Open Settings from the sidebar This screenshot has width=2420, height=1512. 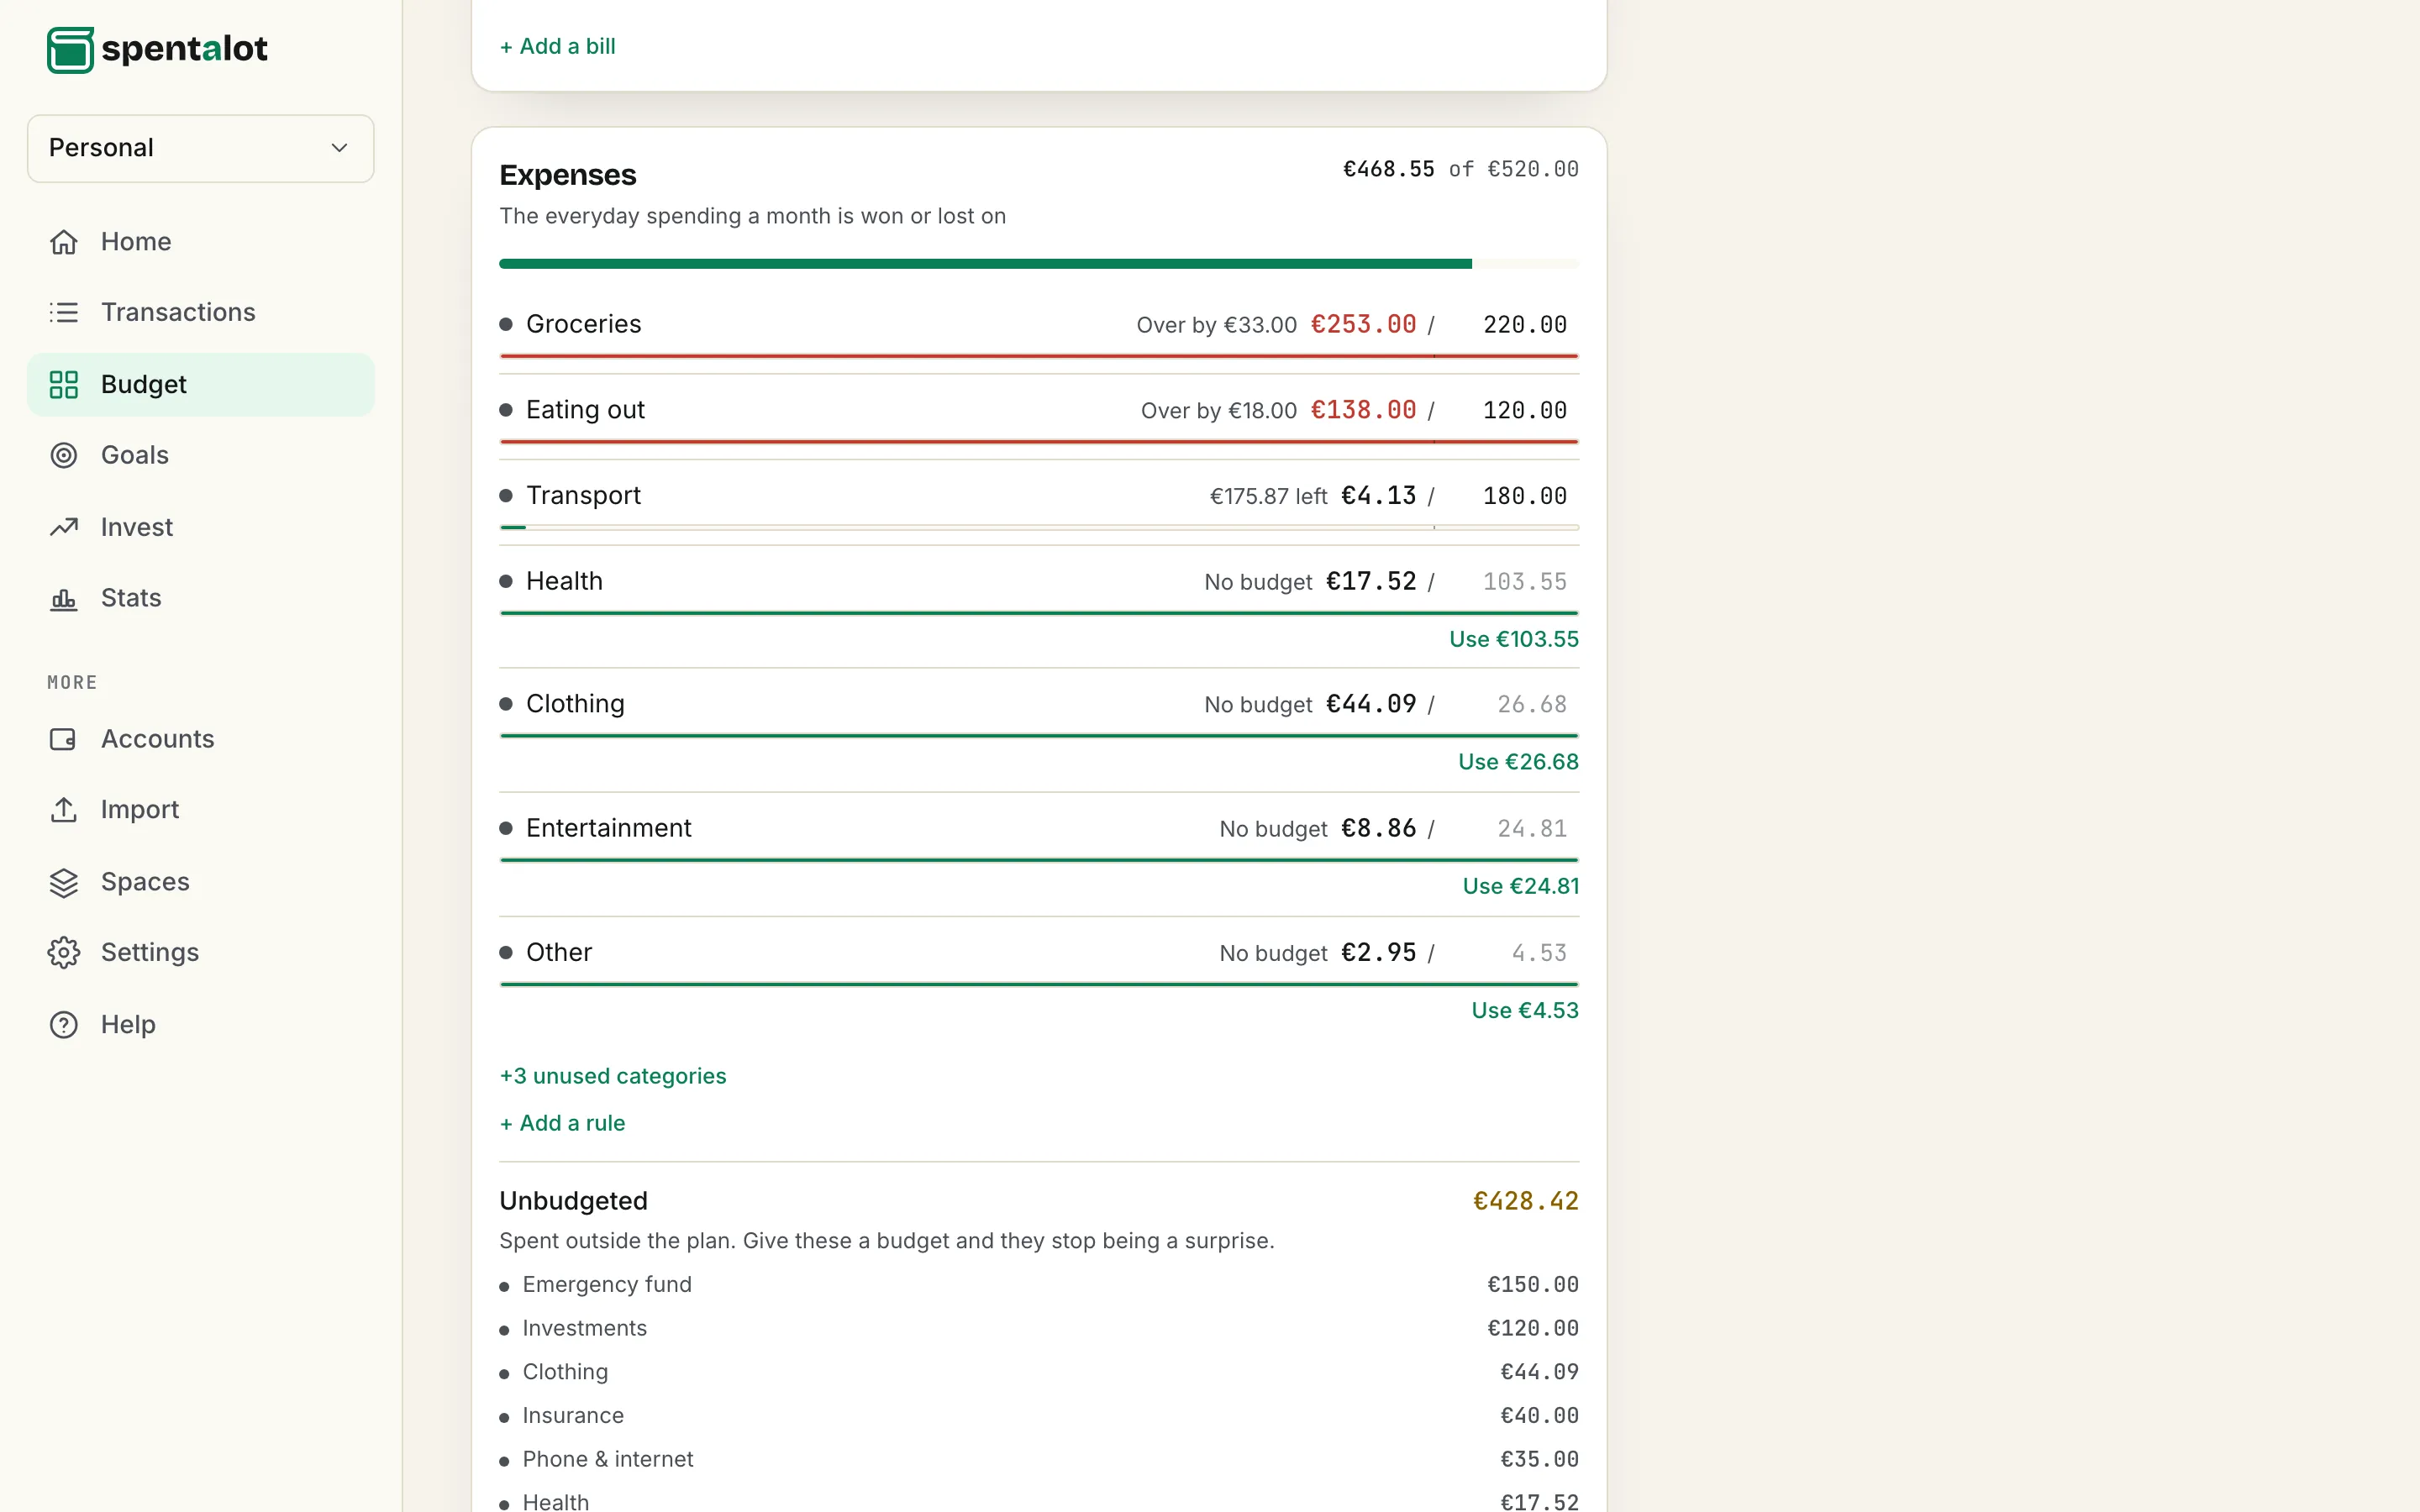[201, 953]
